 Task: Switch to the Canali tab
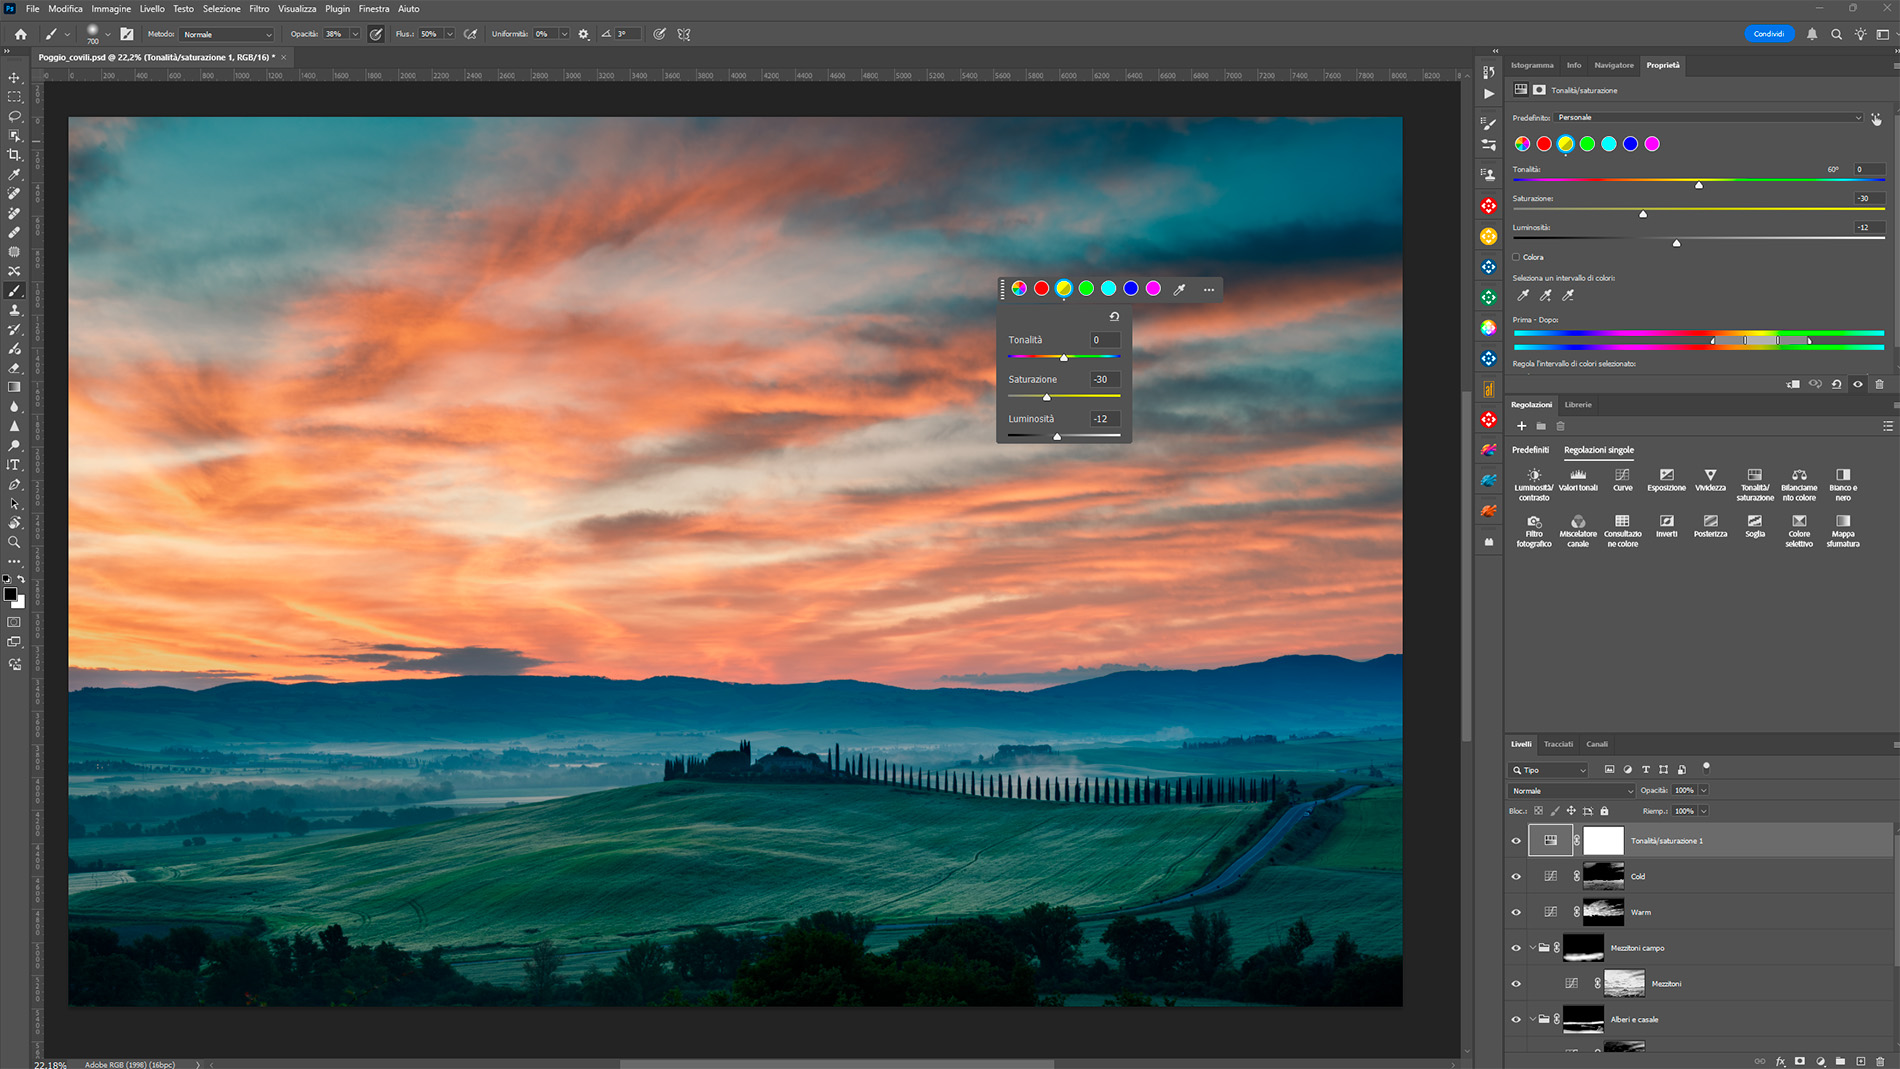point(1597,744)
